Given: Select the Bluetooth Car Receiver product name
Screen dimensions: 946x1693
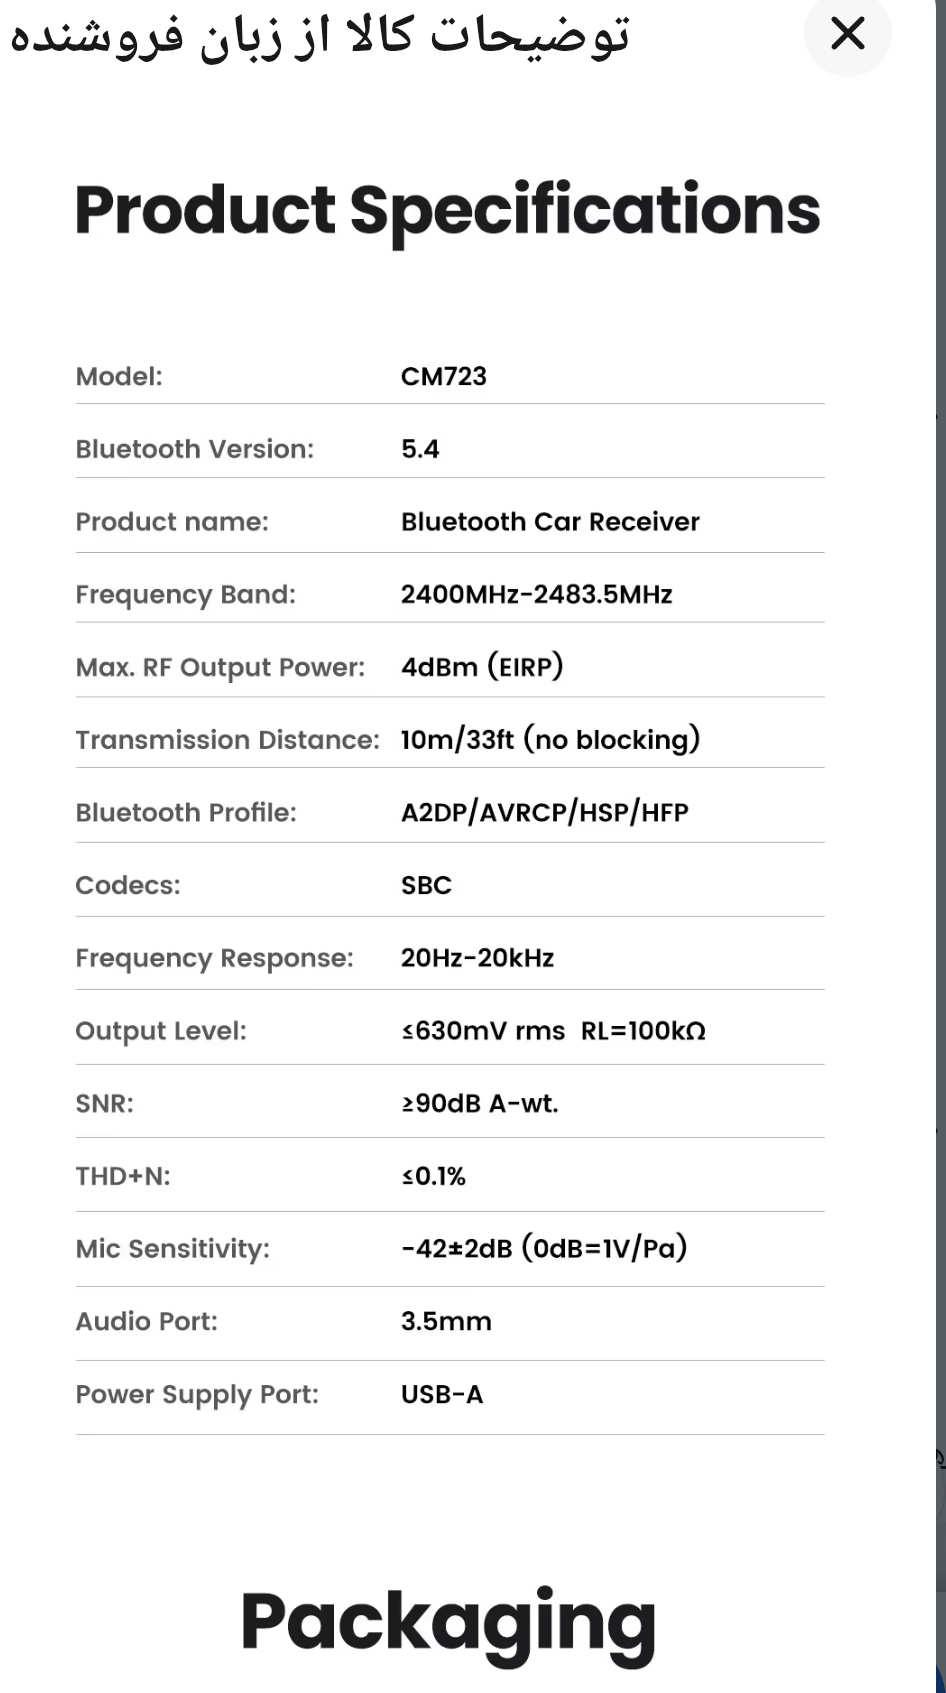Looking at the screenshot, I should pyautogui.click(x=550, y=522).
